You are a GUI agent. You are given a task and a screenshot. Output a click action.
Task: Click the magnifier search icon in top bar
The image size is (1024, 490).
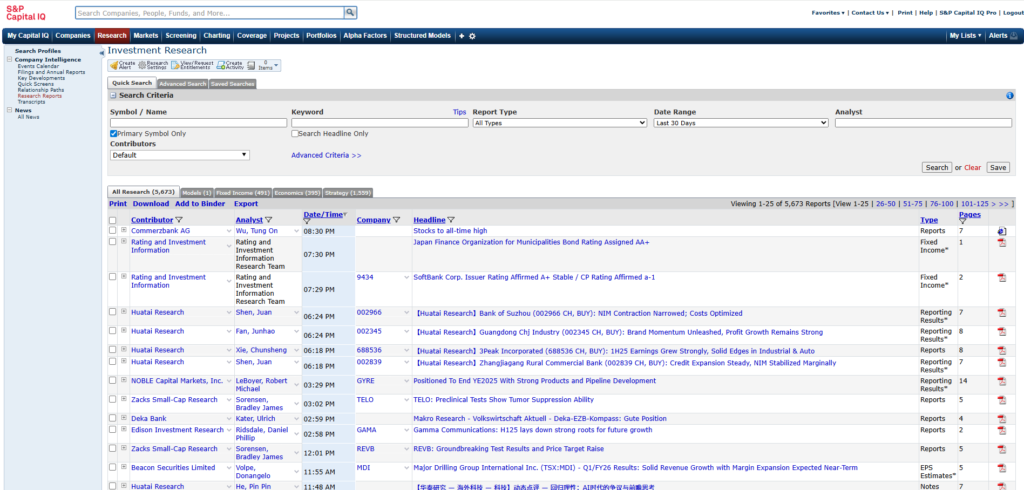[x=350, y=13]
